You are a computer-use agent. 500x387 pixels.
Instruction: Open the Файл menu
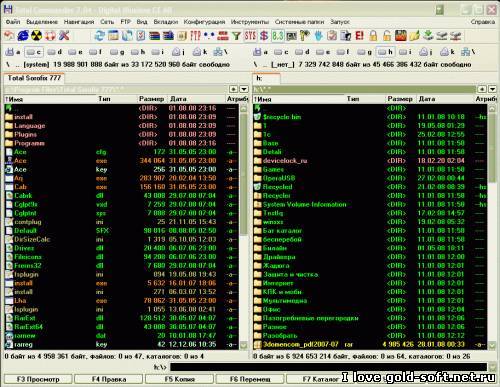(x=13, y=22)
